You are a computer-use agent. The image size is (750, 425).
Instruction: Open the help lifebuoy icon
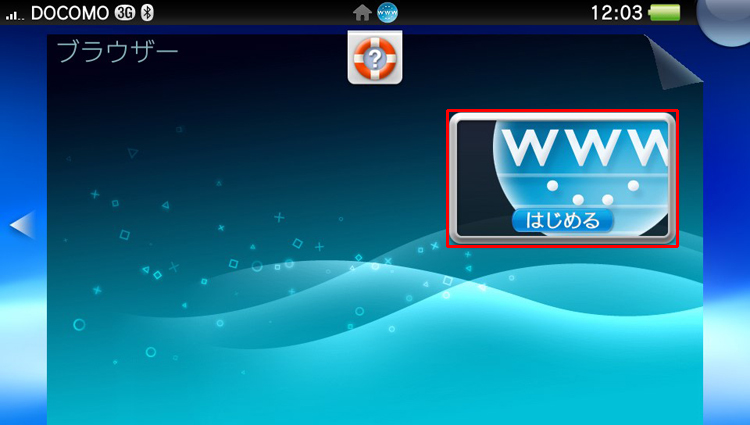375,58
